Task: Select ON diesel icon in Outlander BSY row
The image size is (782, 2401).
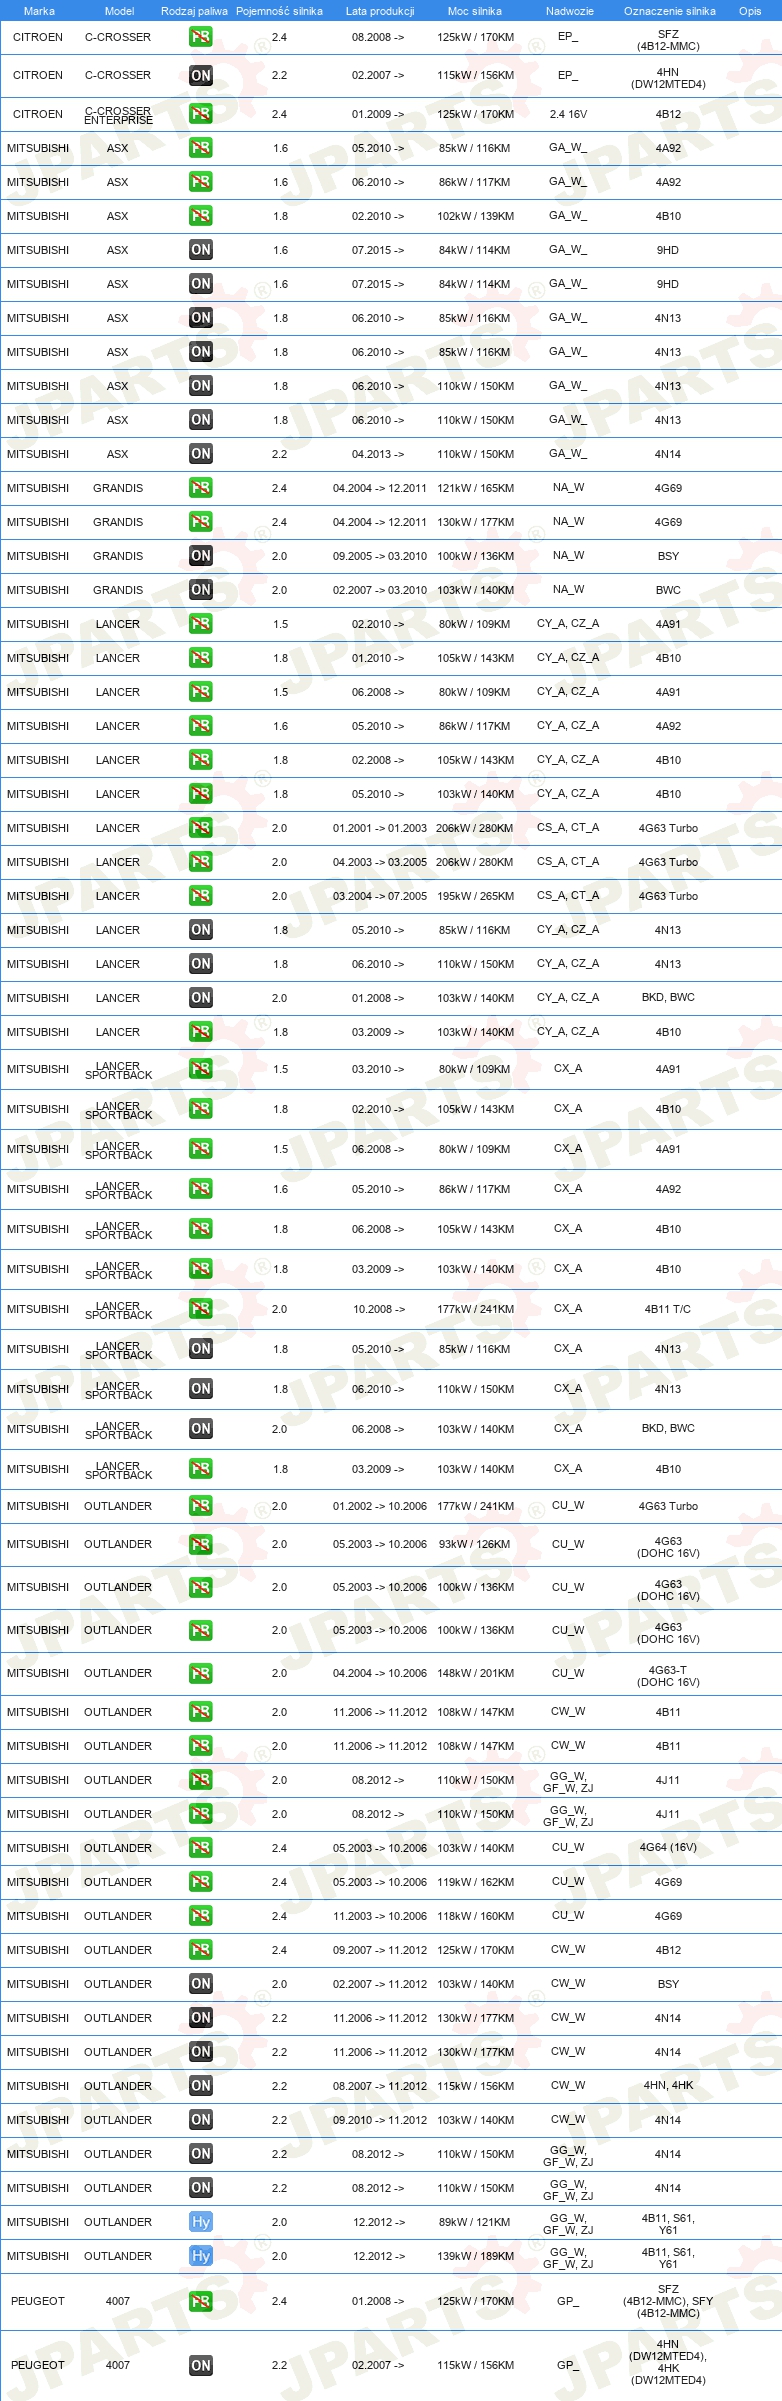Action: (200, 1984)
